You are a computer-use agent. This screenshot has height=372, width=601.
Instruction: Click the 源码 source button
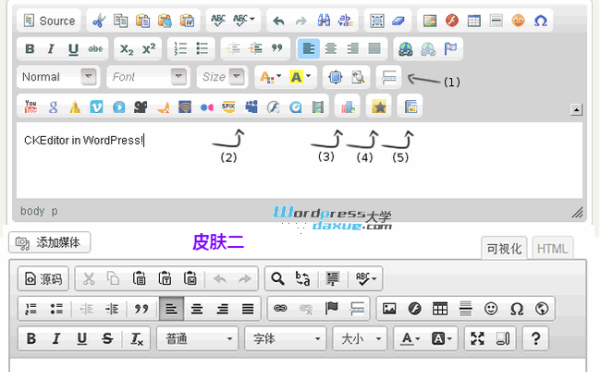(43, 279)
